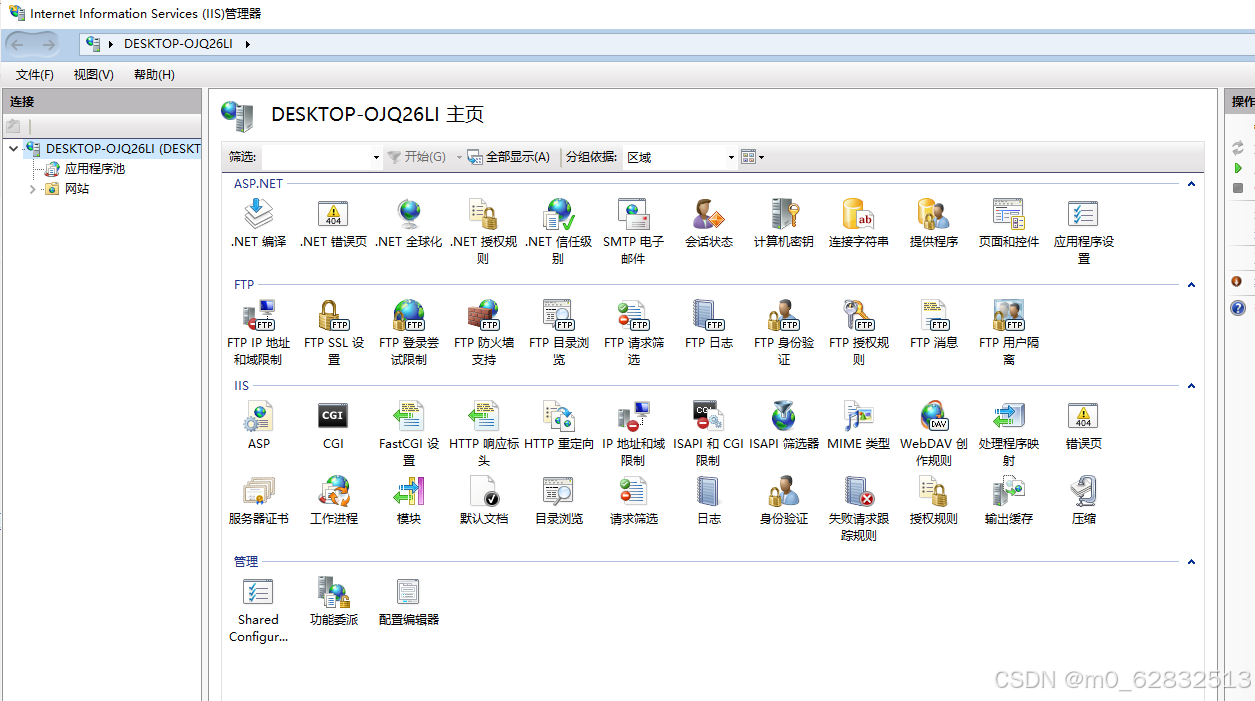This screenshot has height=701, width=1255.
Task: Open the .NET 编译 feature
Action: [x=258, y=223]
